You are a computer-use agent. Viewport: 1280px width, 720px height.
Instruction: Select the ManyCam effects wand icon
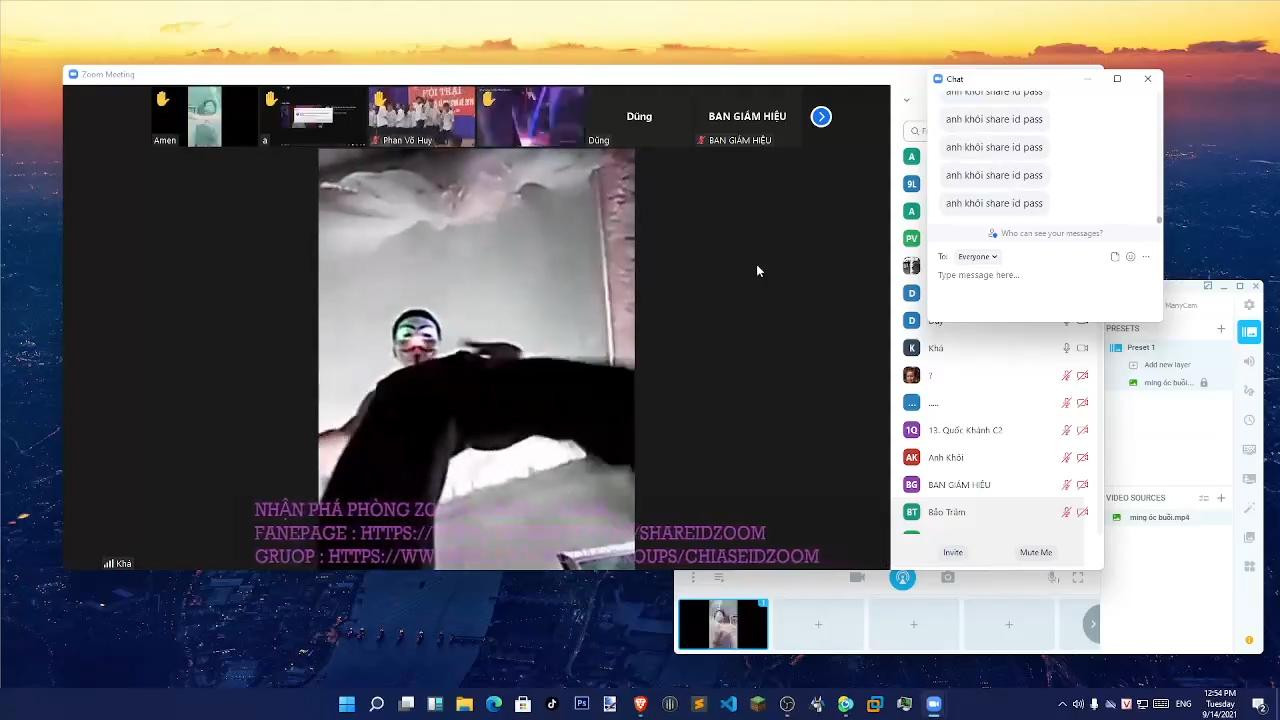click(x=1249, y=507)
